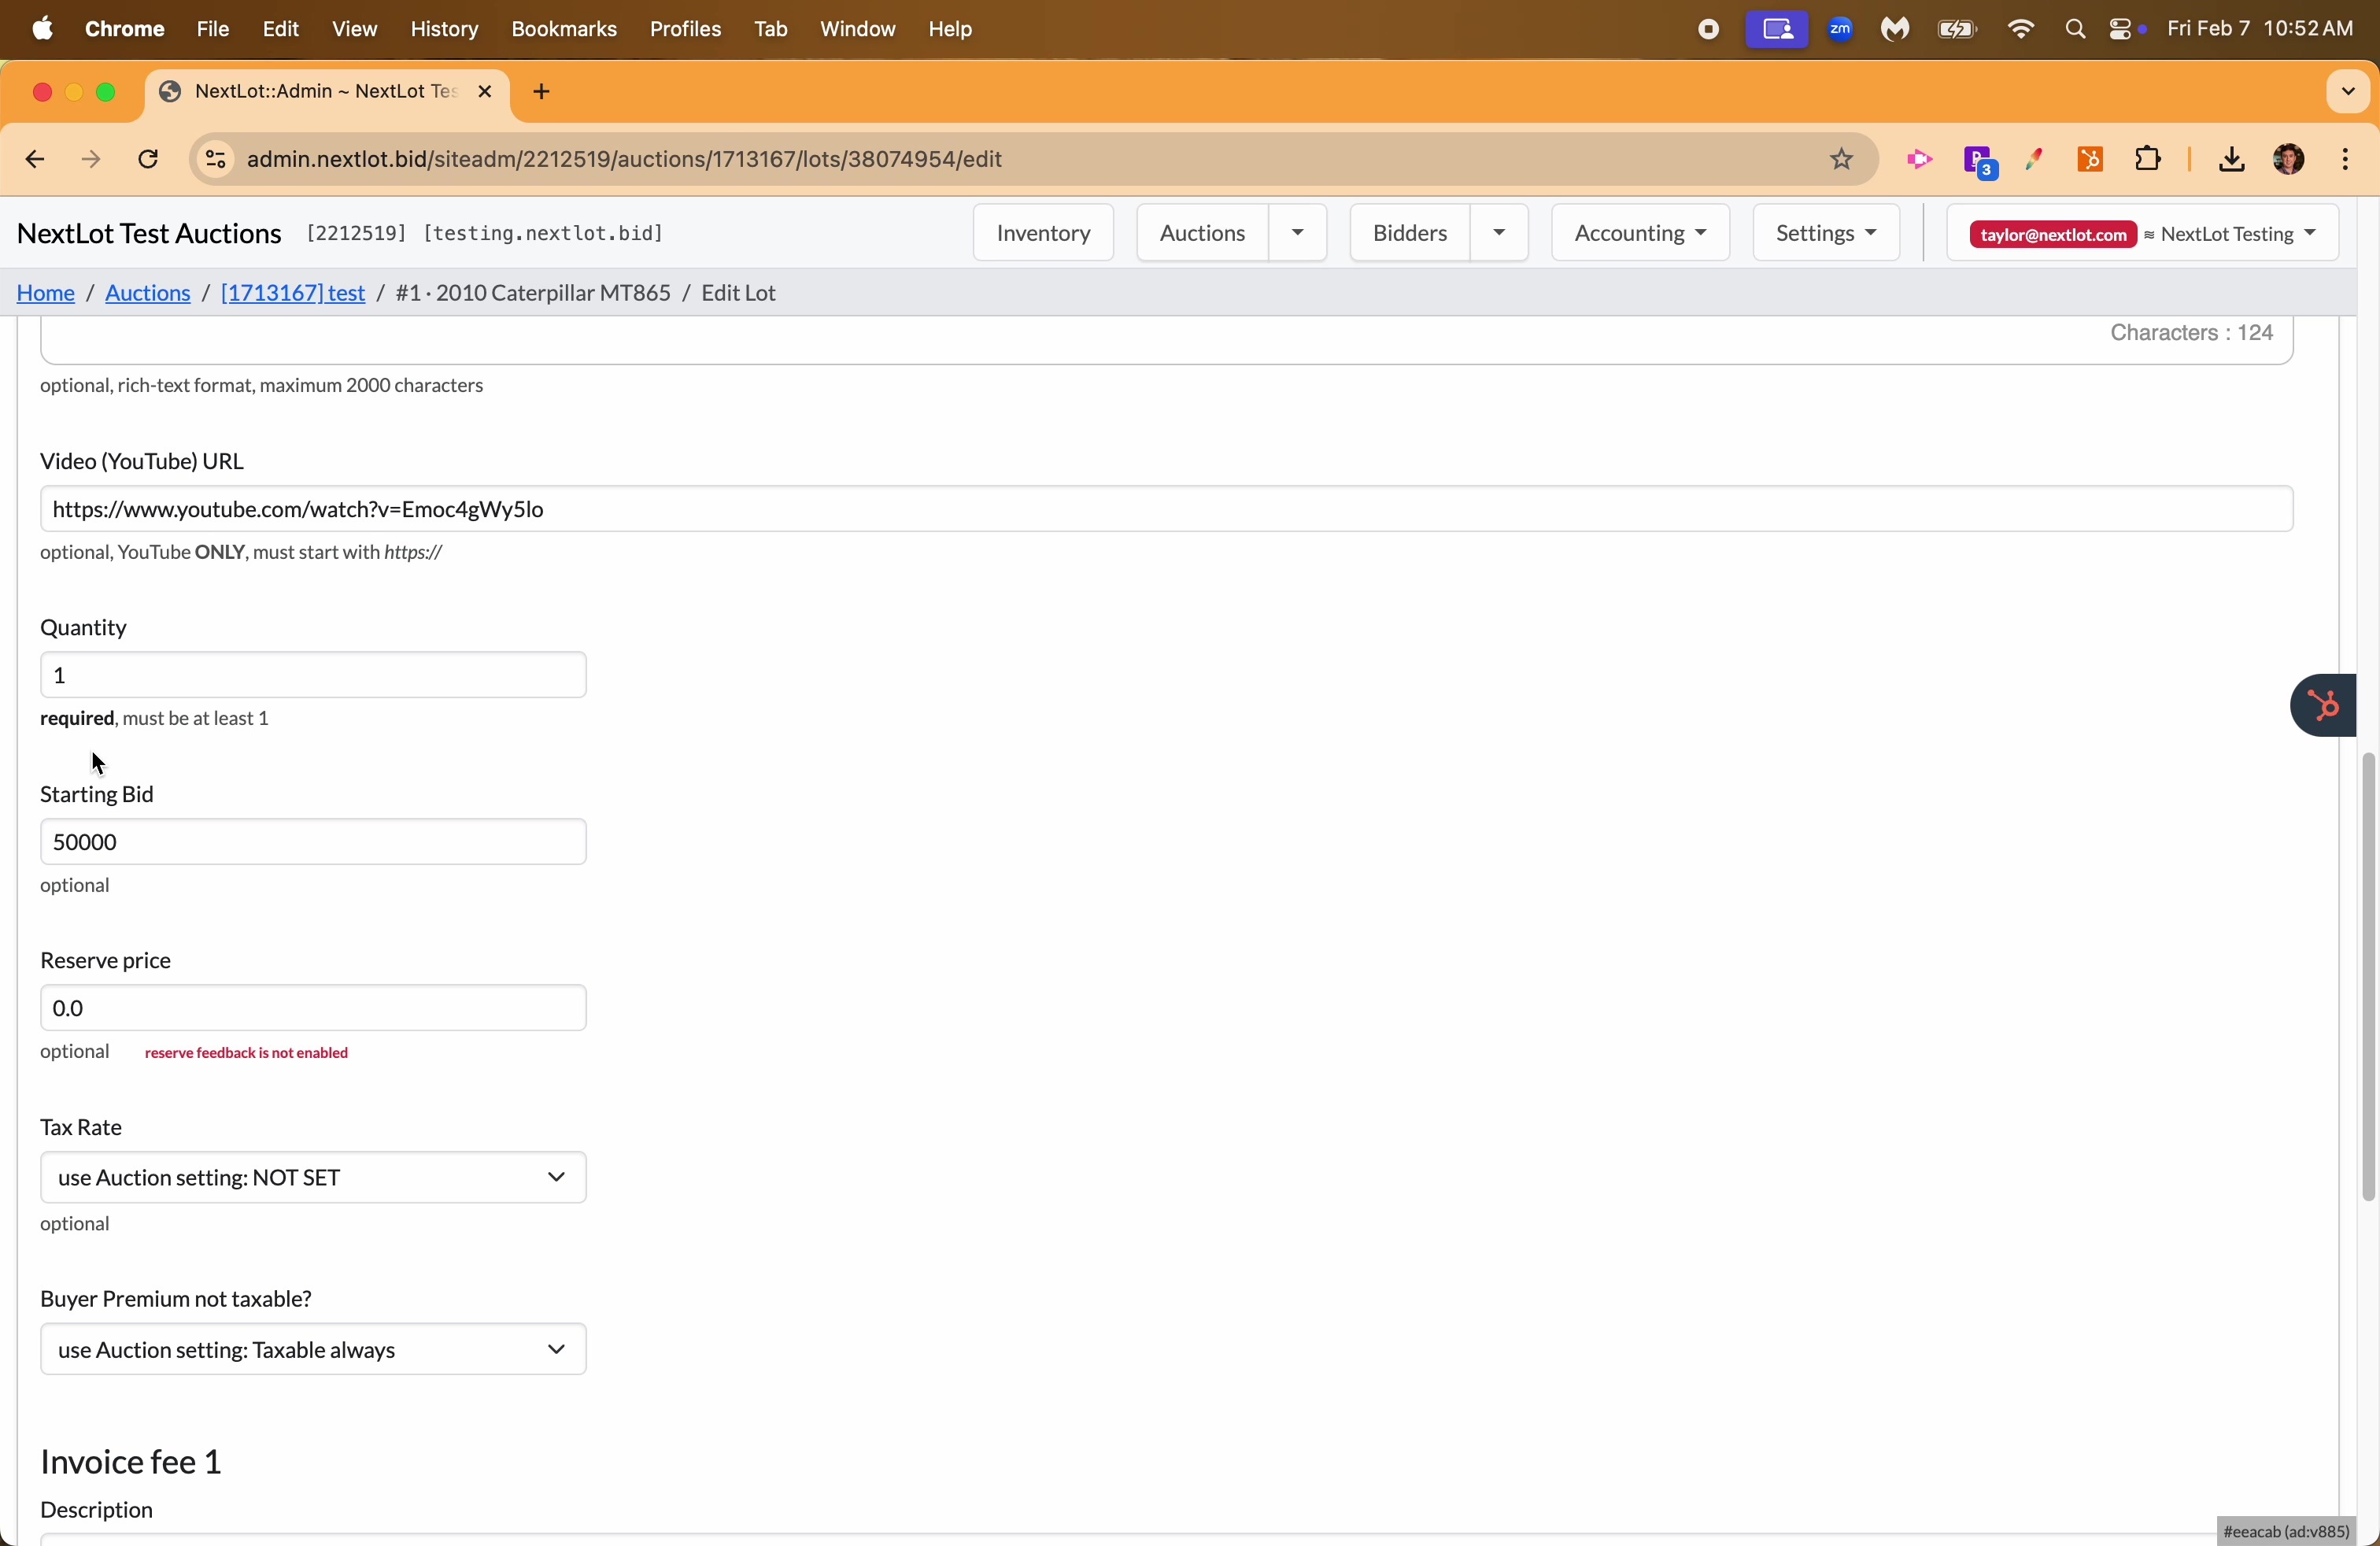Open the Accounting dropdown menu

(x=1640, y=233)
